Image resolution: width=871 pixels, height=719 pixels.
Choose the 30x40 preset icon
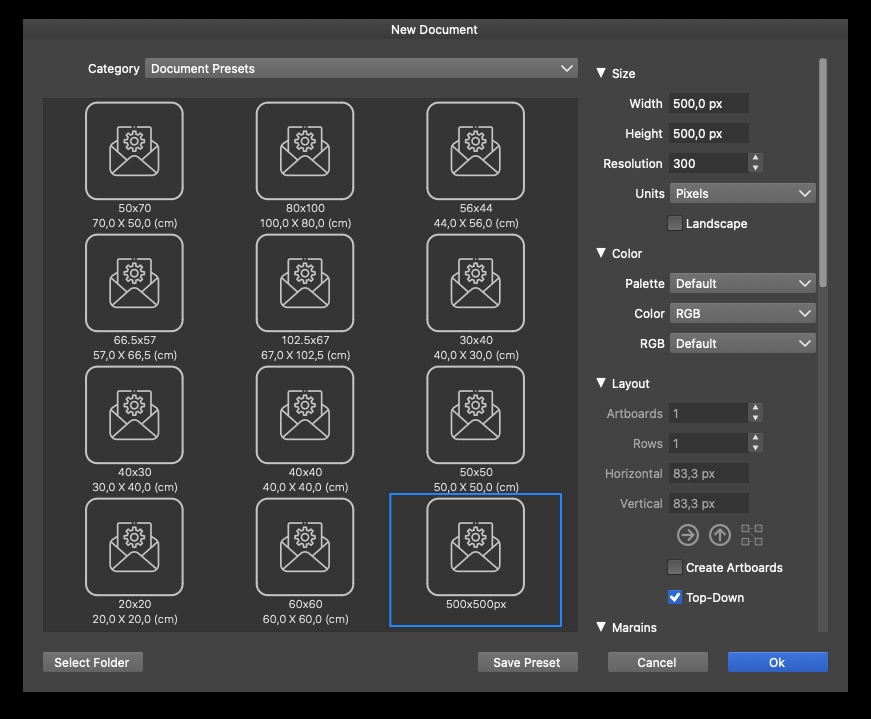click(475, 283)
